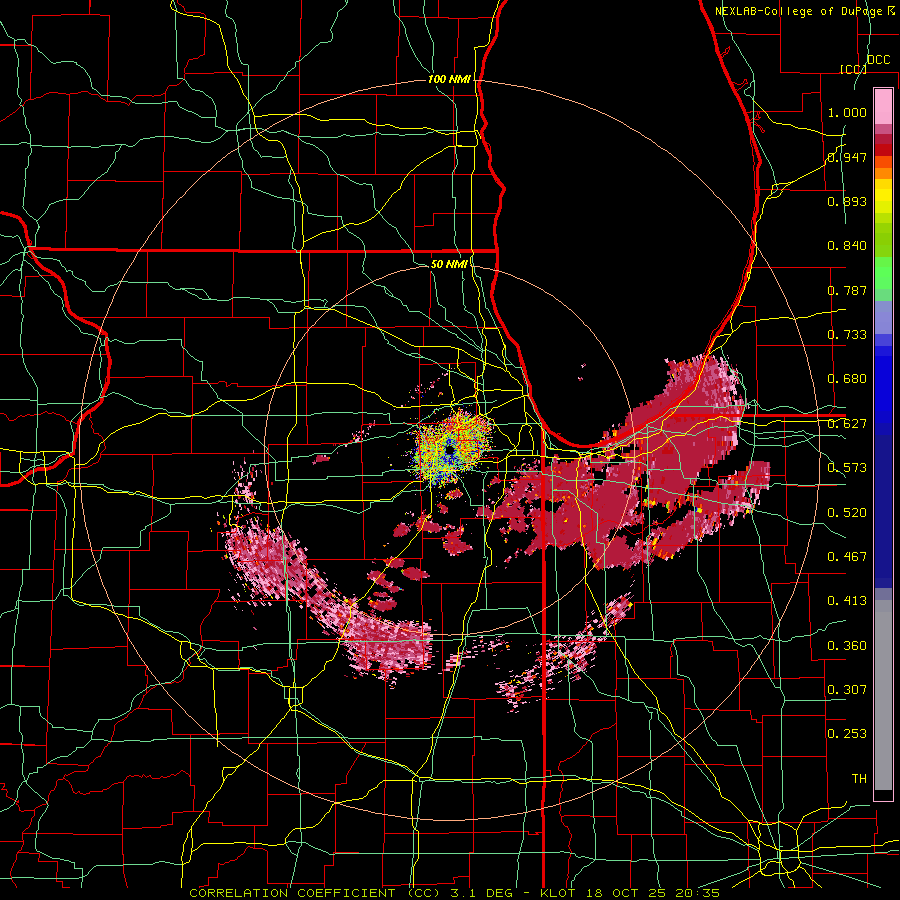Click the "NEXLAB-College of DuPage" header text
This screenshot has width=900, height=900.
pos(799,11)
